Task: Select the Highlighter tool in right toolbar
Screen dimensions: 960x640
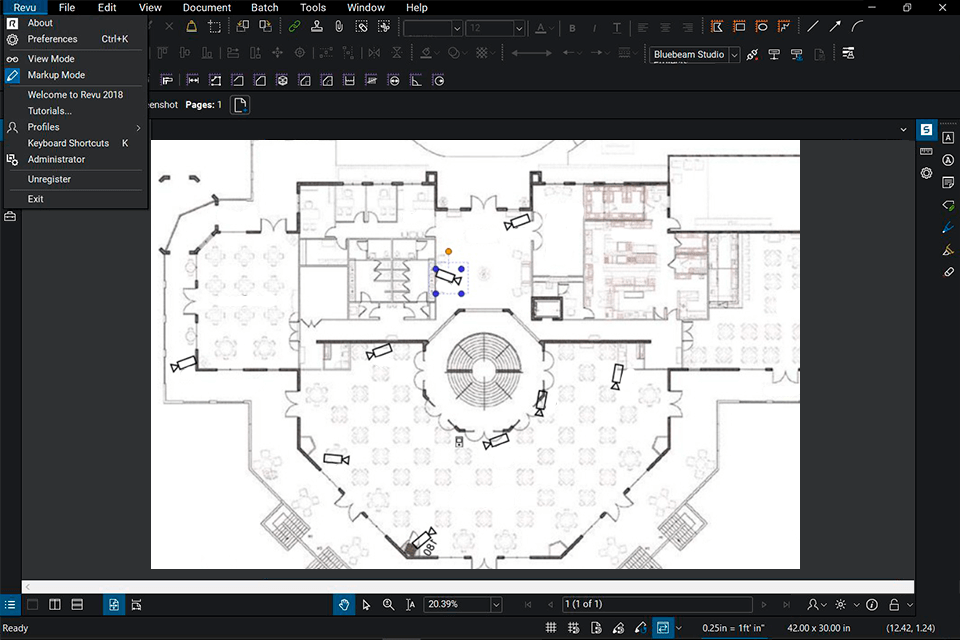Action: pyautogui.click(x=948, y=250)
